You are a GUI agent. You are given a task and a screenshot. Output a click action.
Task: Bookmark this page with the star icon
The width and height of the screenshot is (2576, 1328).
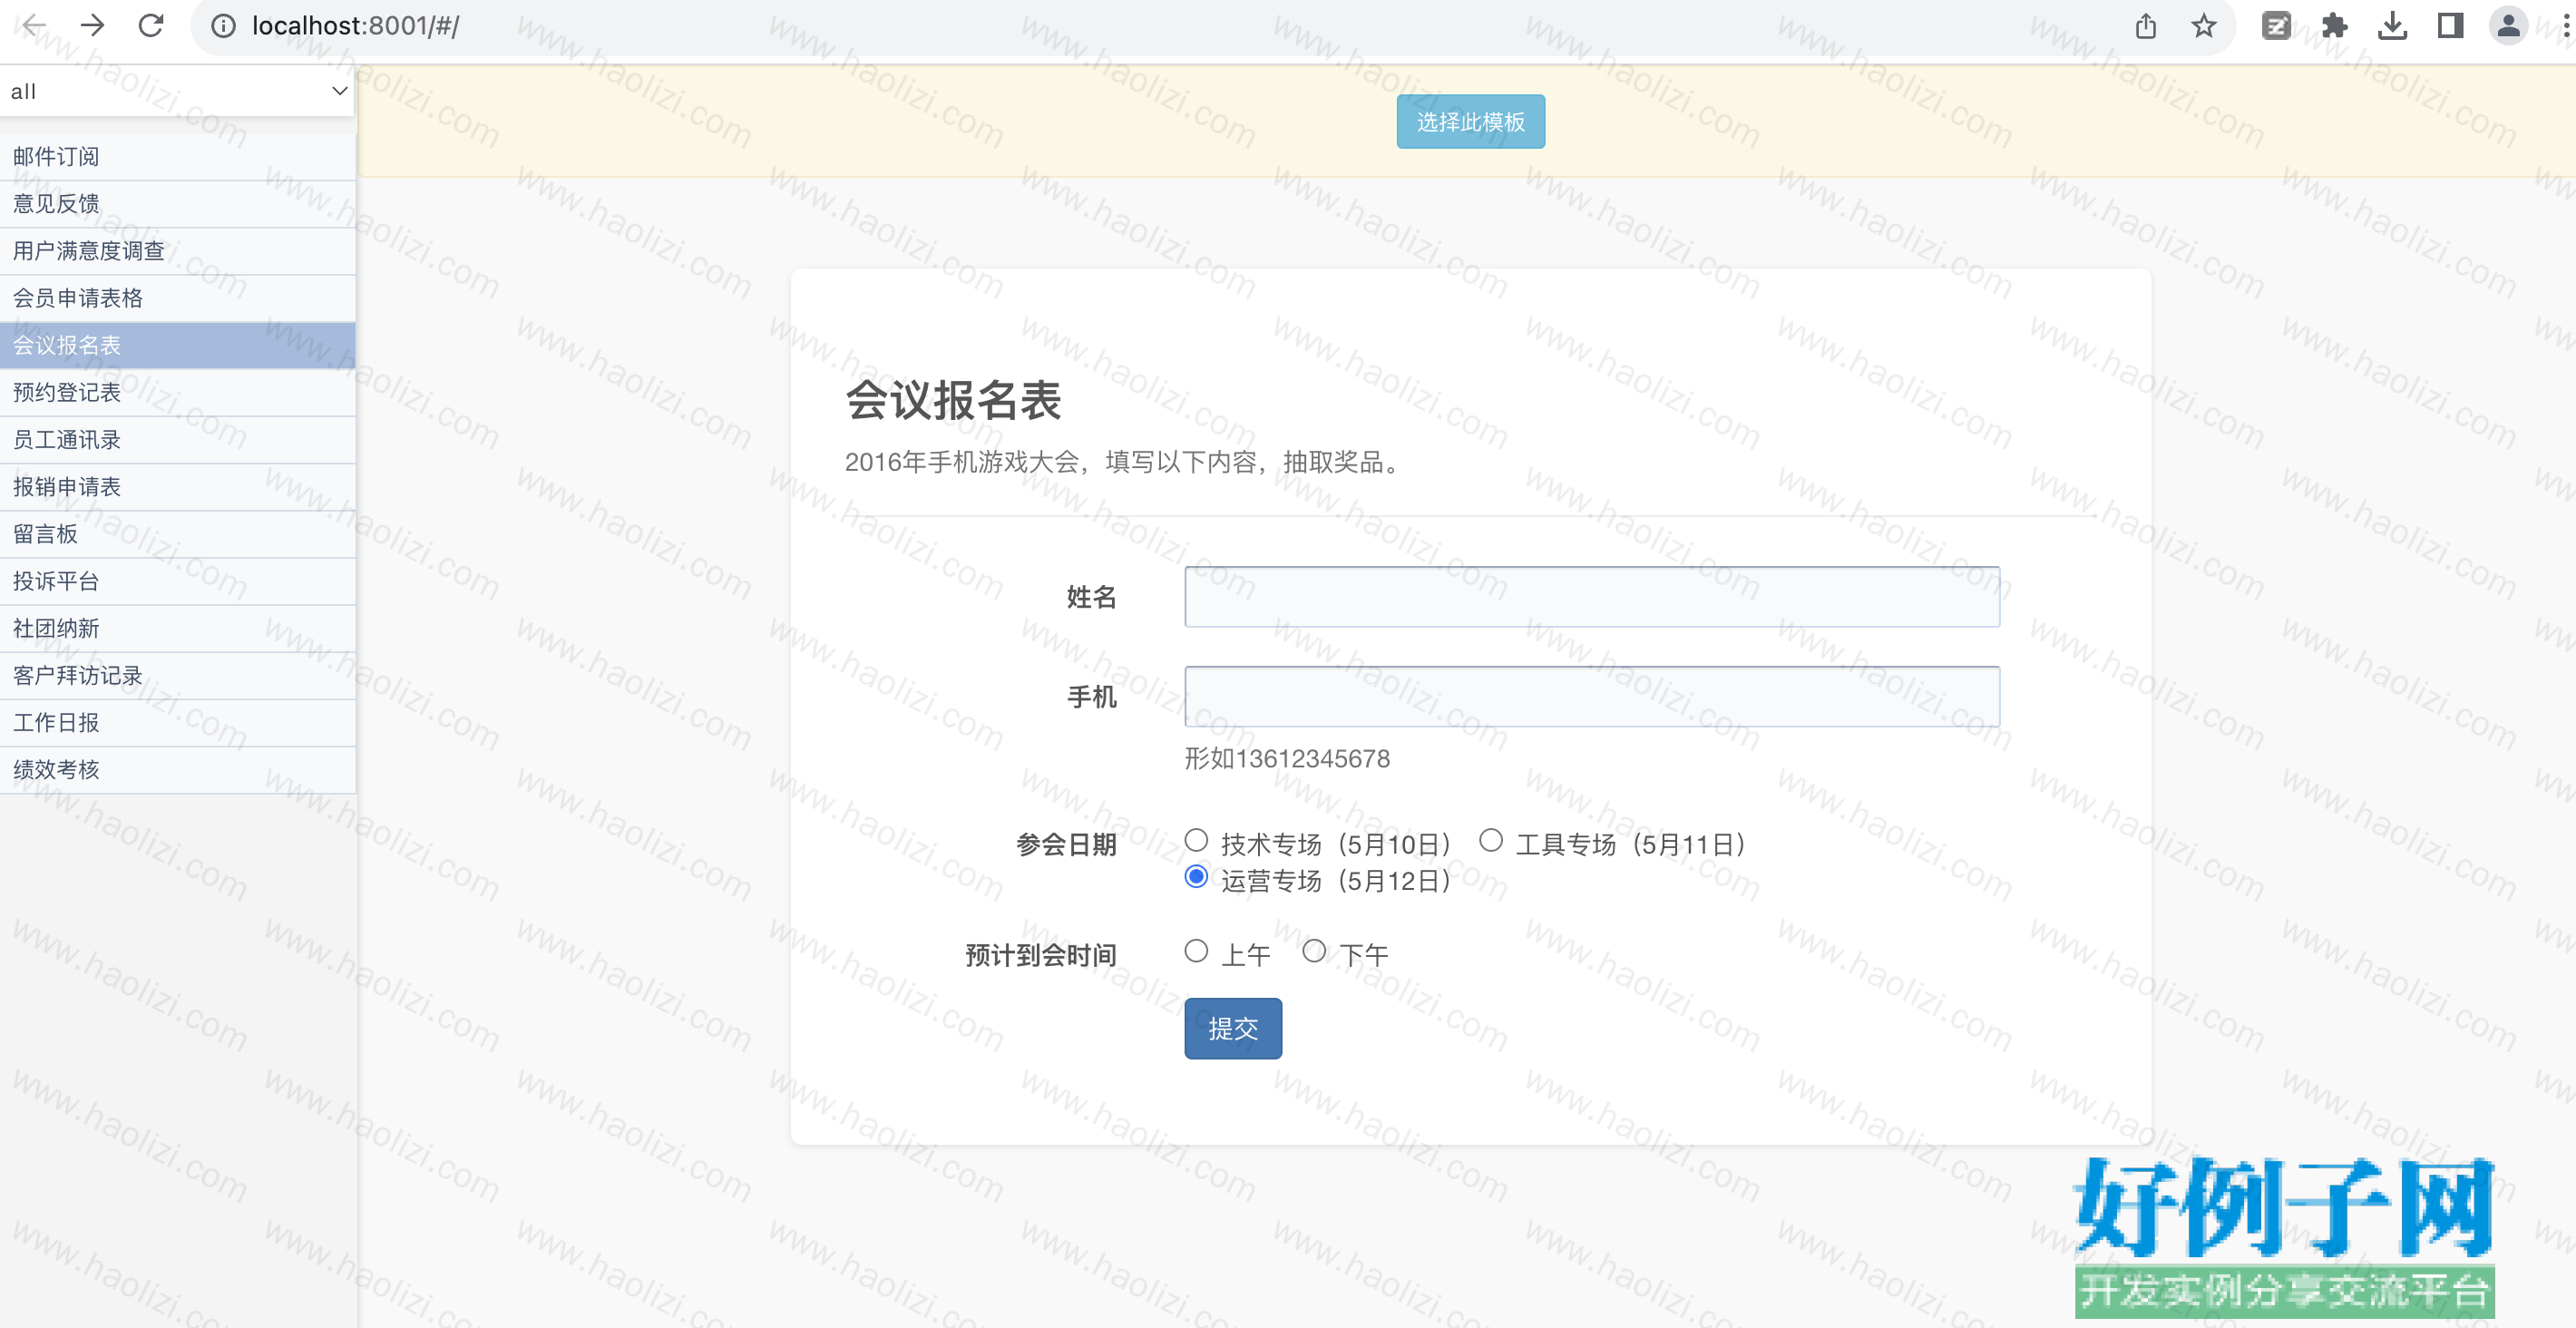(2204, 26)
